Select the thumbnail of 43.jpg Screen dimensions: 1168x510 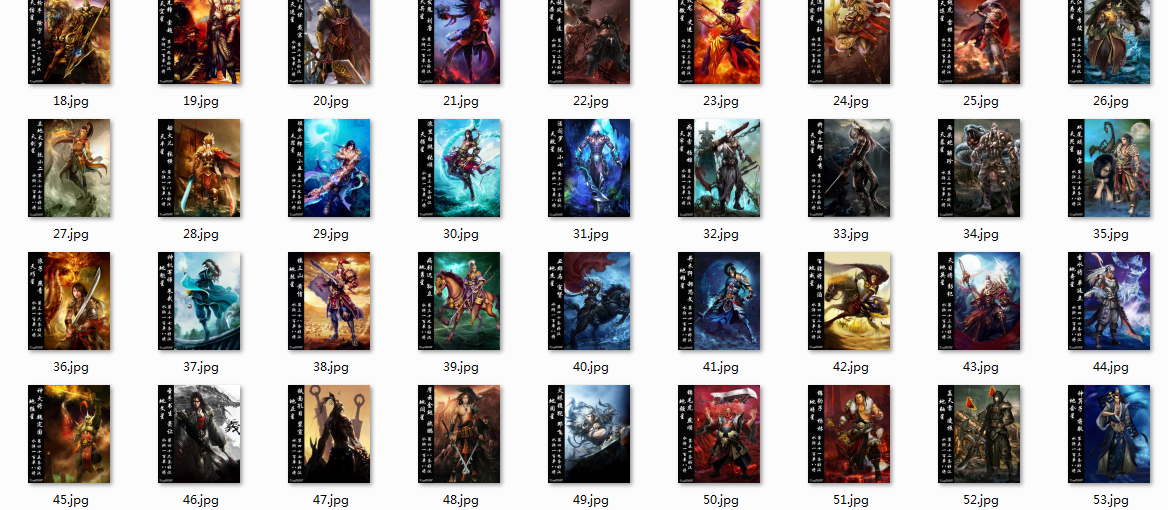point(979,301)
